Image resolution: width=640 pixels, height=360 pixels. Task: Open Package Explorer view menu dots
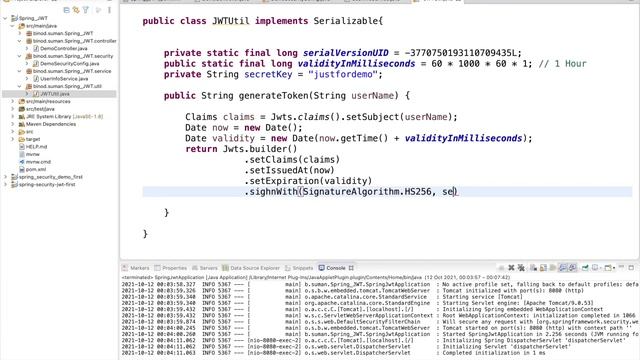[109, 10]
